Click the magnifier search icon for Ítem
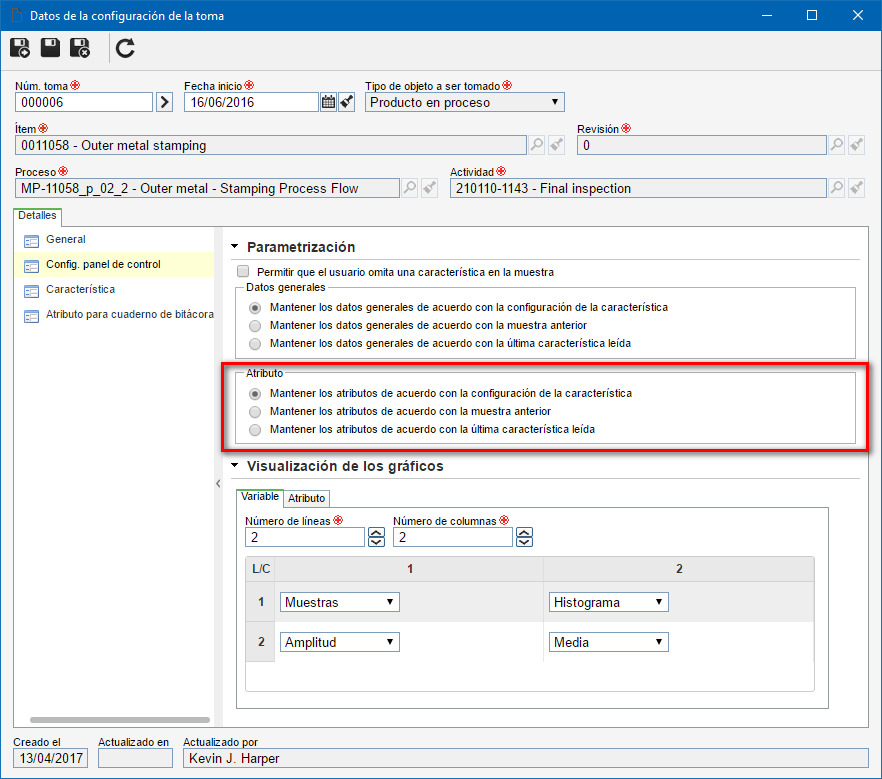 [x=537, y=145]
